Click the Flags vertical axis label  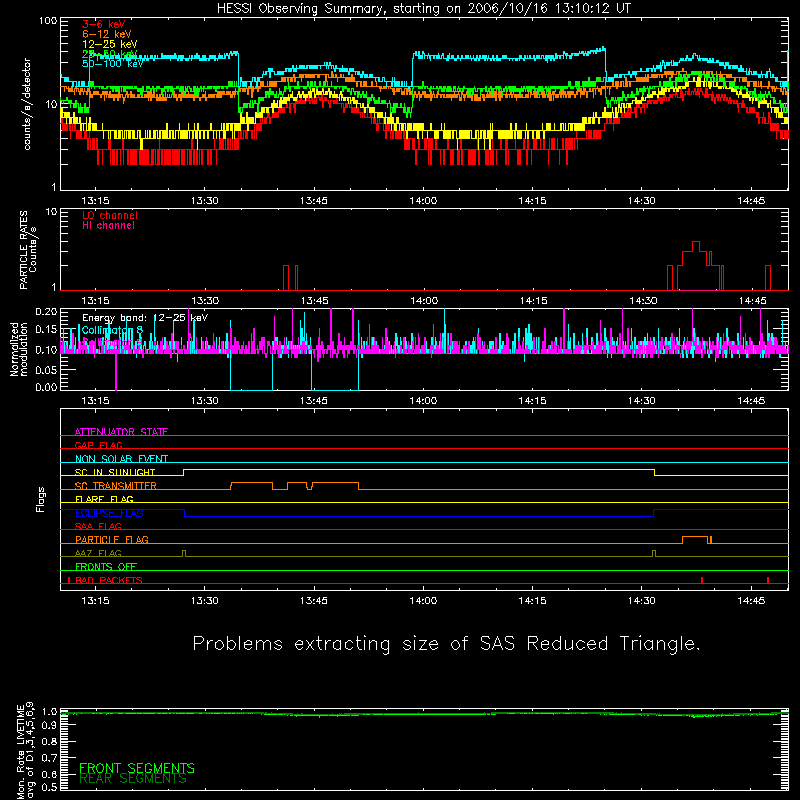(41, 499)
